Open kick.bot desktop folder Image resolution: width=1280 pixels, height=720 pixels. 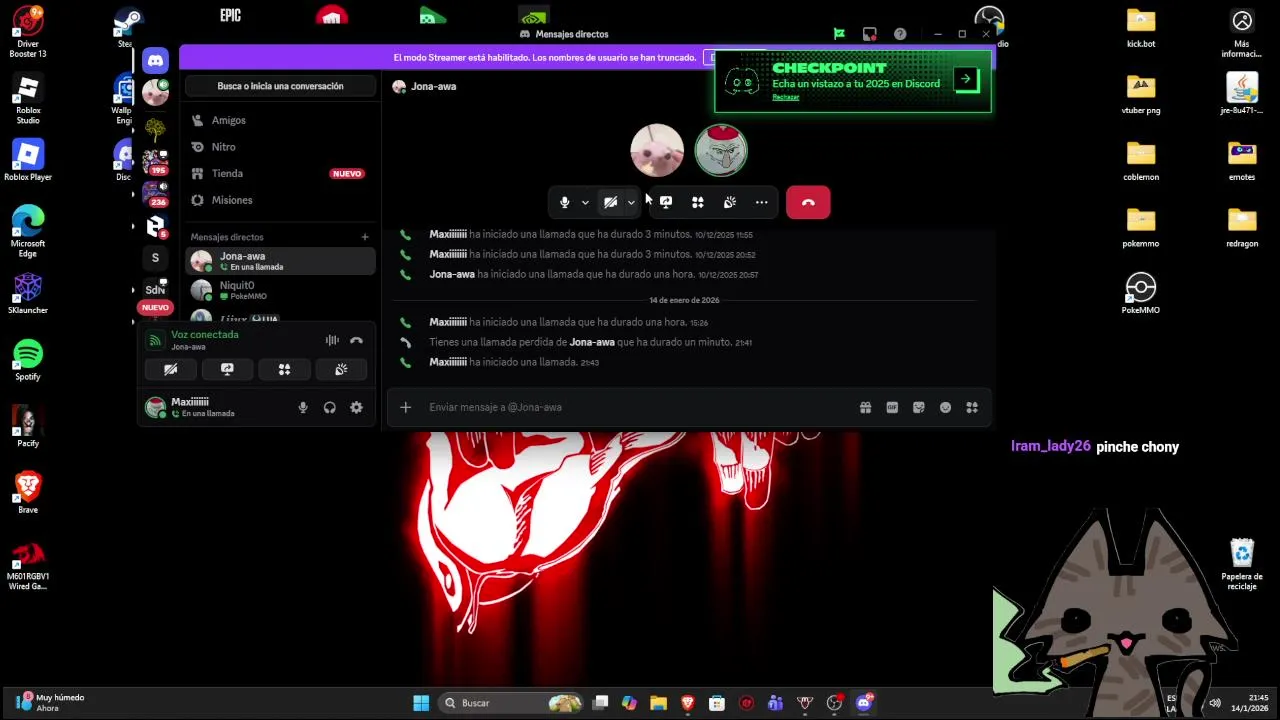(1141, 27)
